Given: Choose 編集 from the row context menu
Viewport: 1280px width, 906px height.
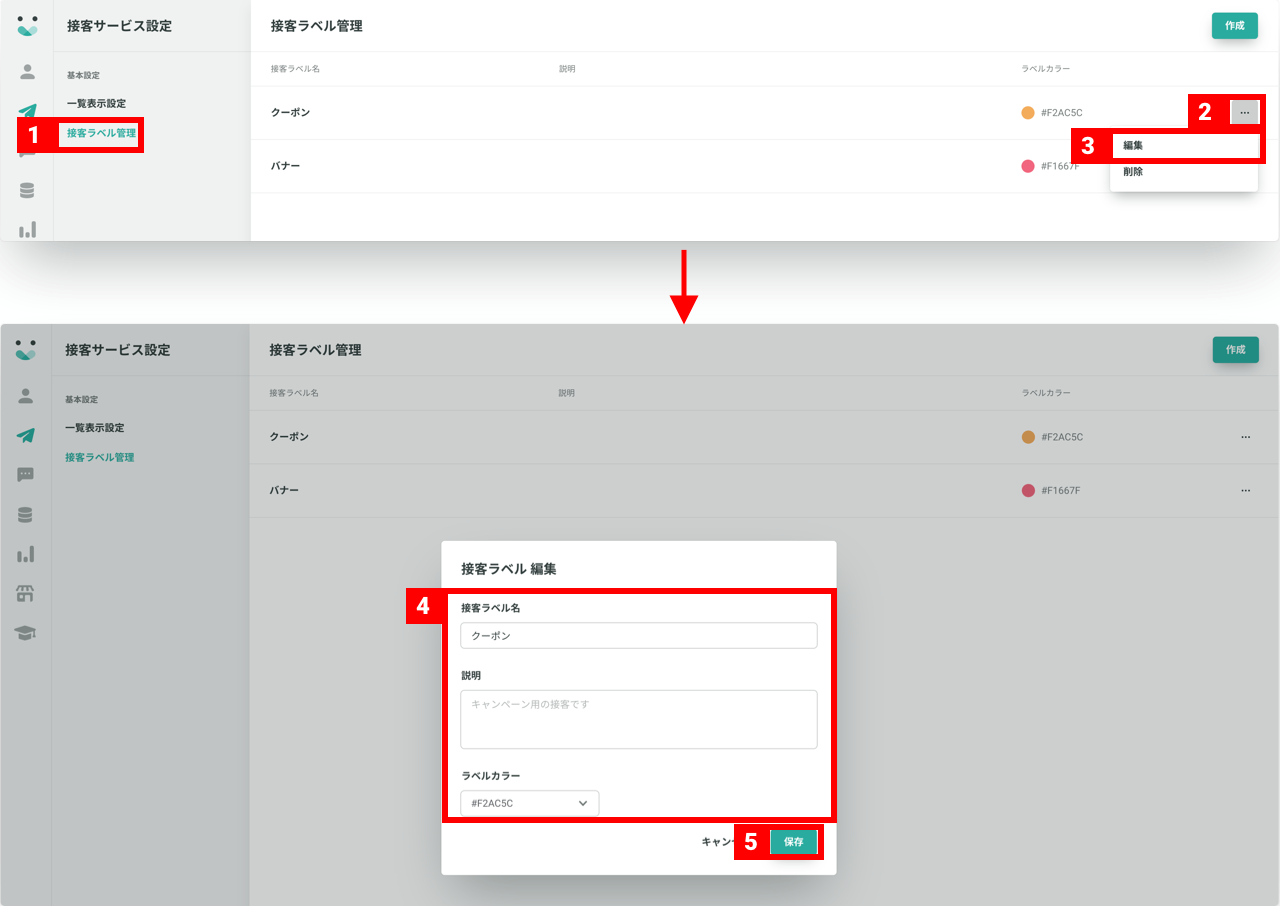Looking at the screenshot, I should 1184,146.
